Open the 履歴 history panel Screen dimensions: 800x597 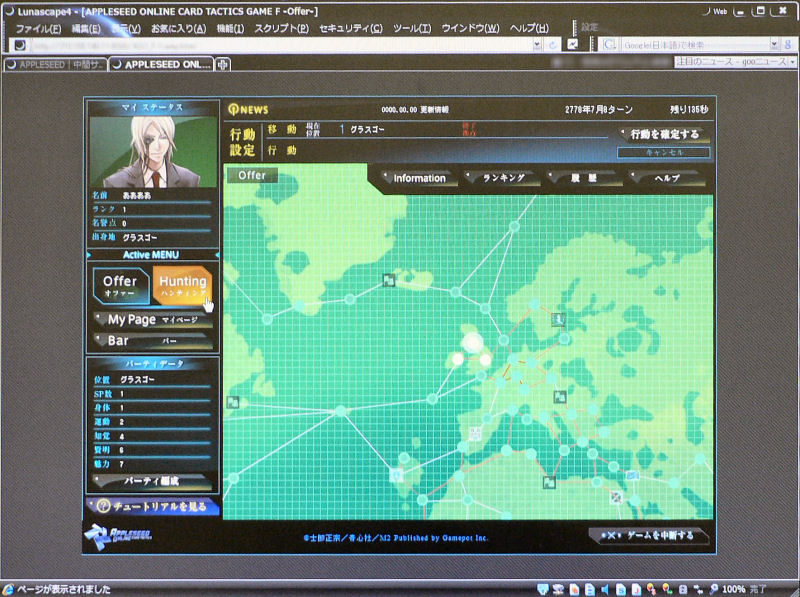click(583, 178)
